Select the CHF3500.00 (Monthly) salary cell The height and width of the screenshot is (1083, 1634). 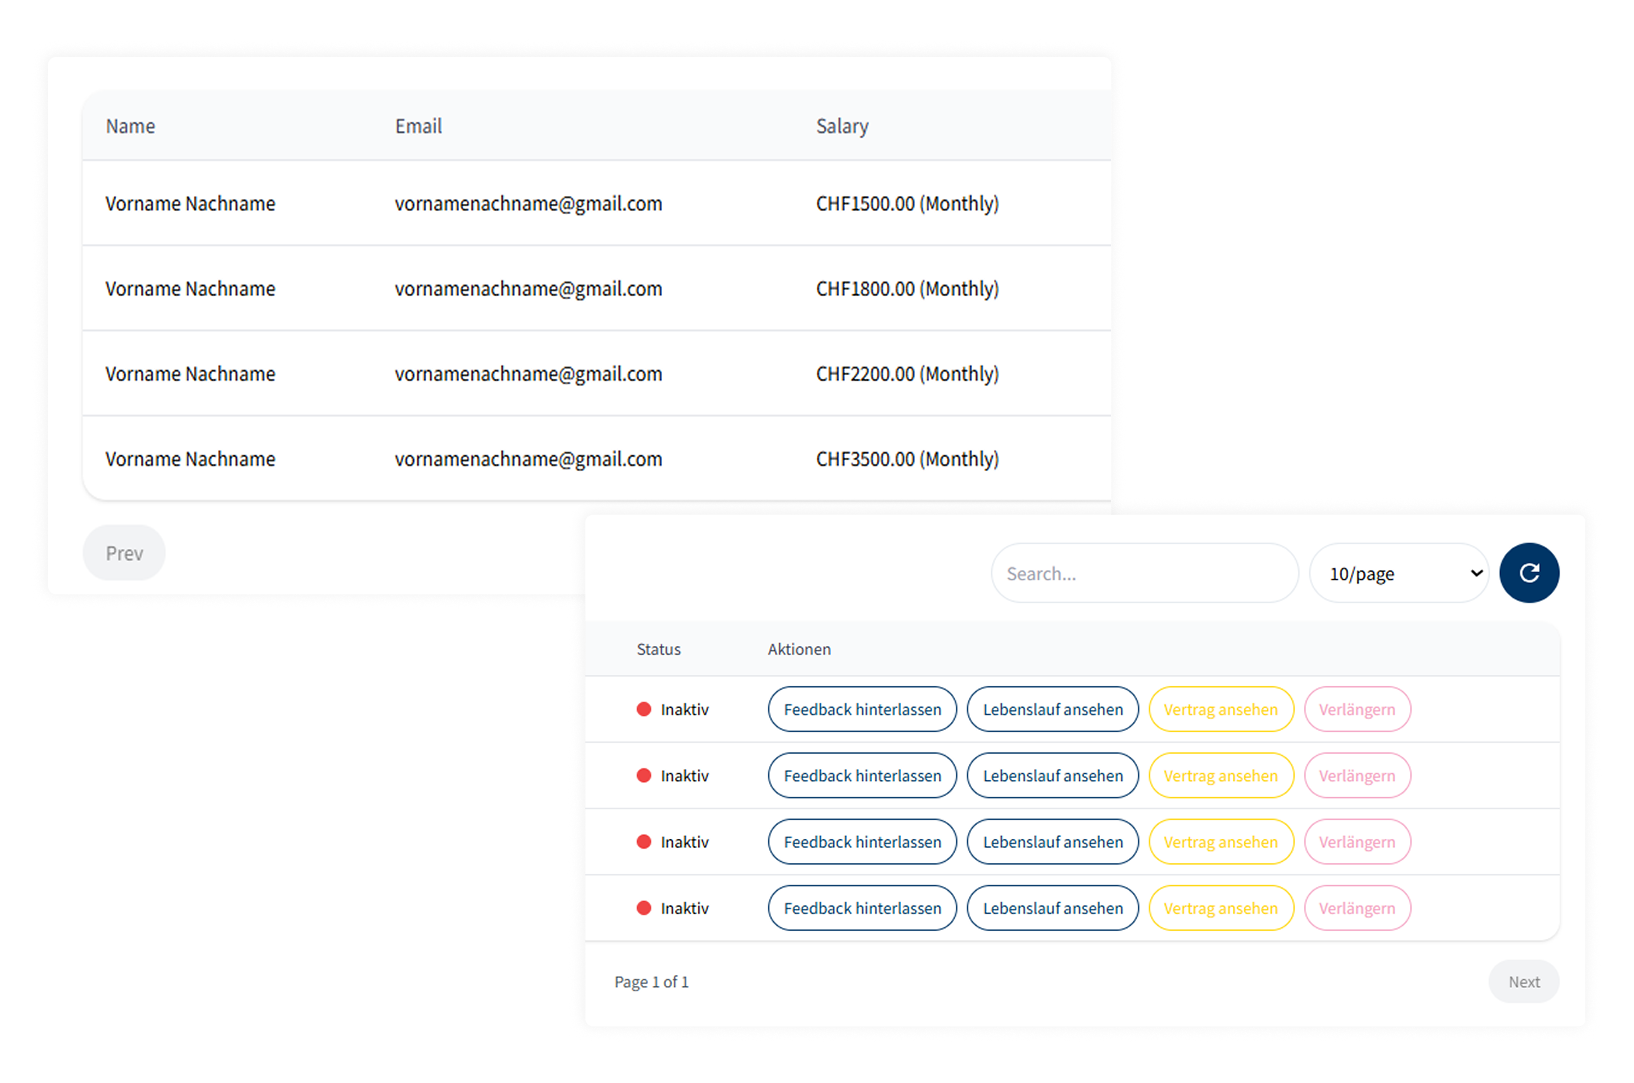907,459
